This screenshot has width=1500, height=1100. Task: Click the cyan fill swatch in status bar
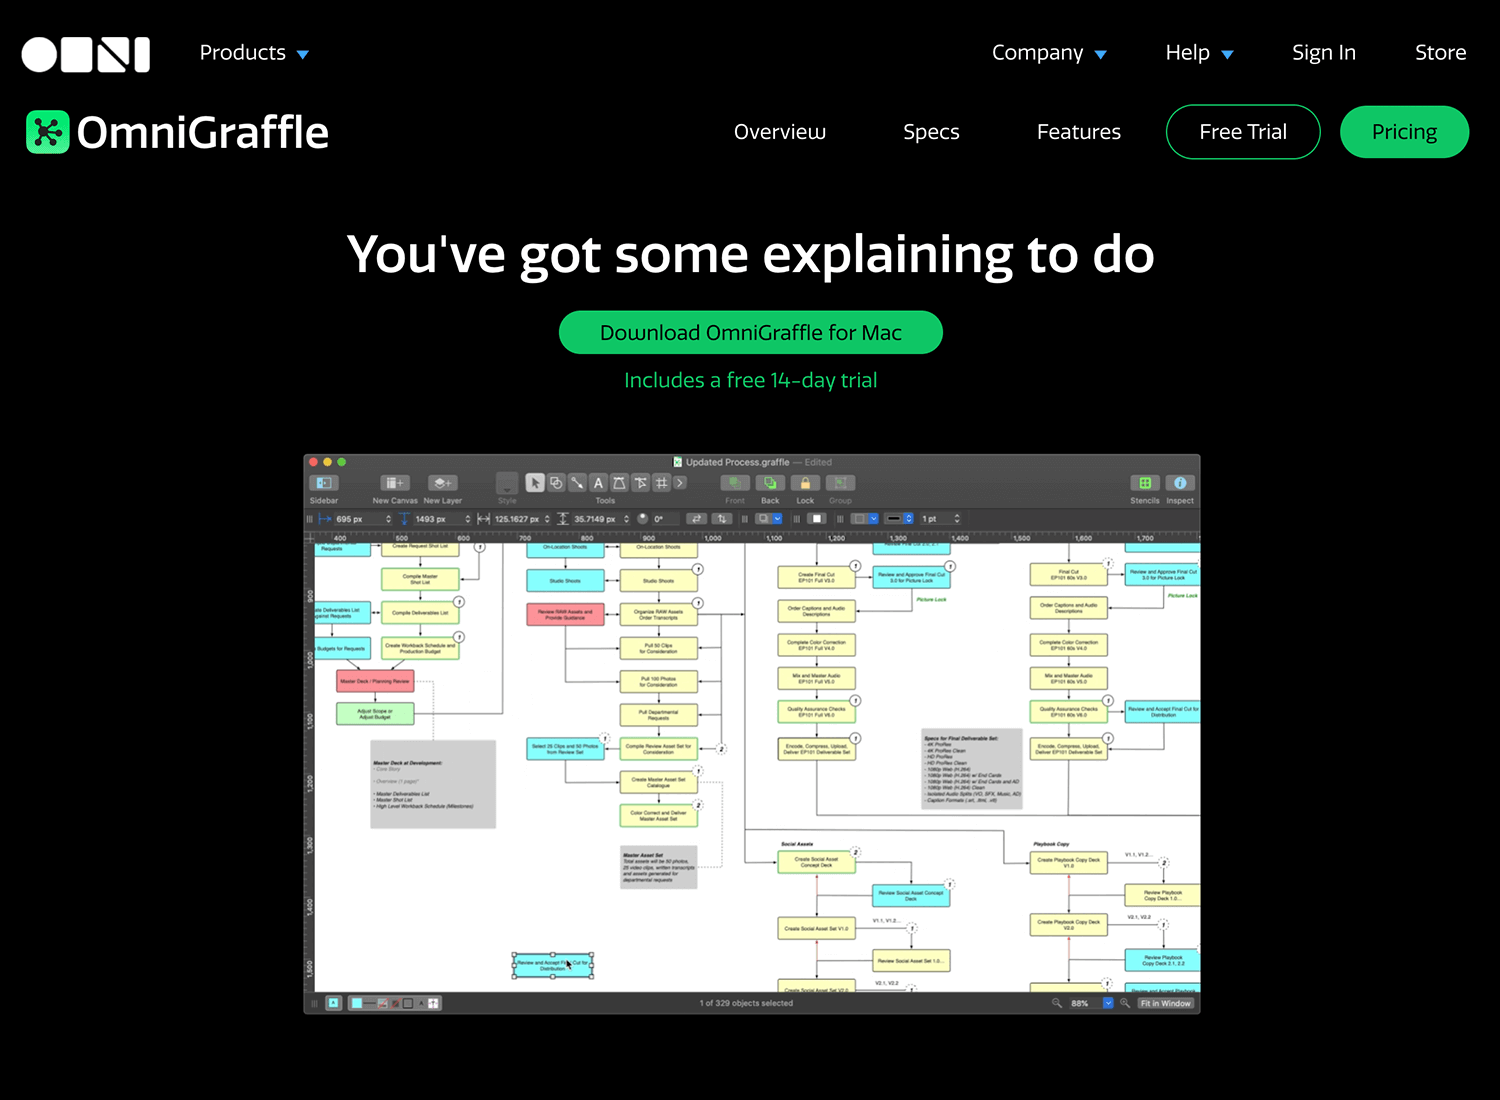point(356,1003)
